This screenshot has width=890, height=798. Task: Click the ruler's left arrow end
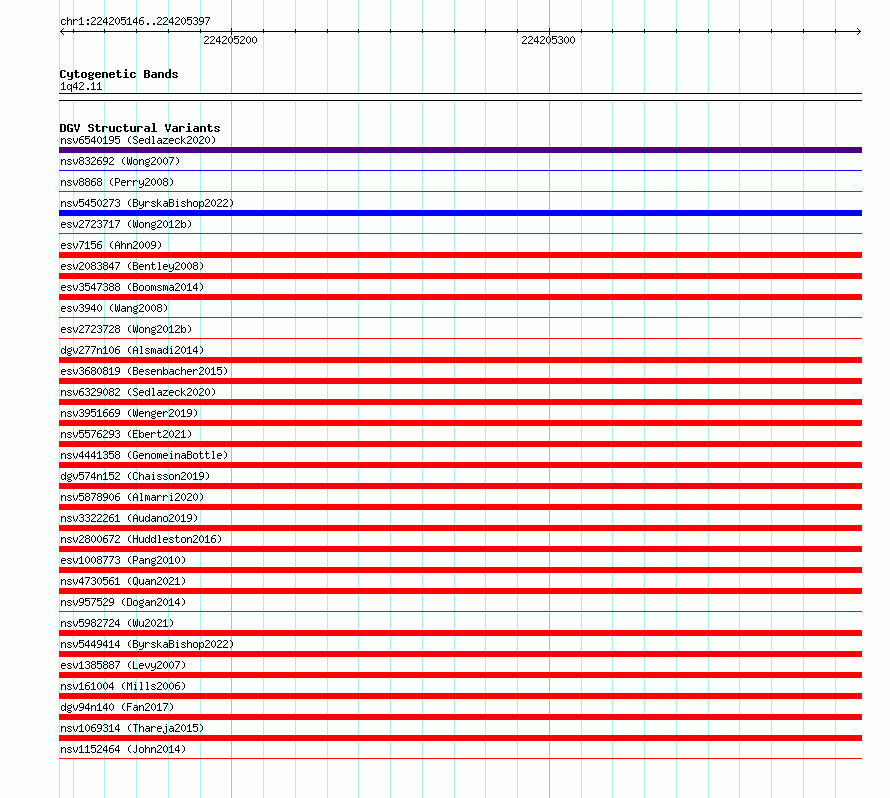[62, 32]
